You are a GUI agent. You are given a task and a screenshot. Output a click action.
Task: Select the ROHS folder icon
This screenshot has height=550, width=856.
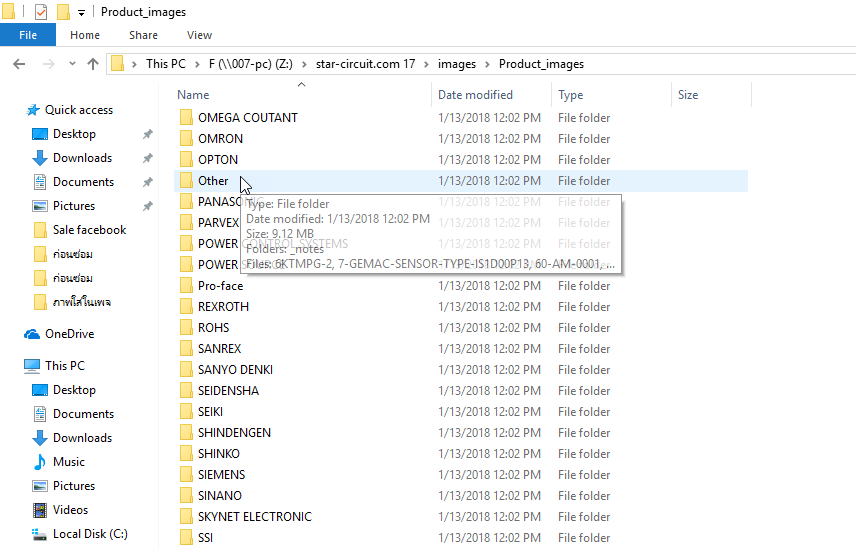(x=186, y=328)
